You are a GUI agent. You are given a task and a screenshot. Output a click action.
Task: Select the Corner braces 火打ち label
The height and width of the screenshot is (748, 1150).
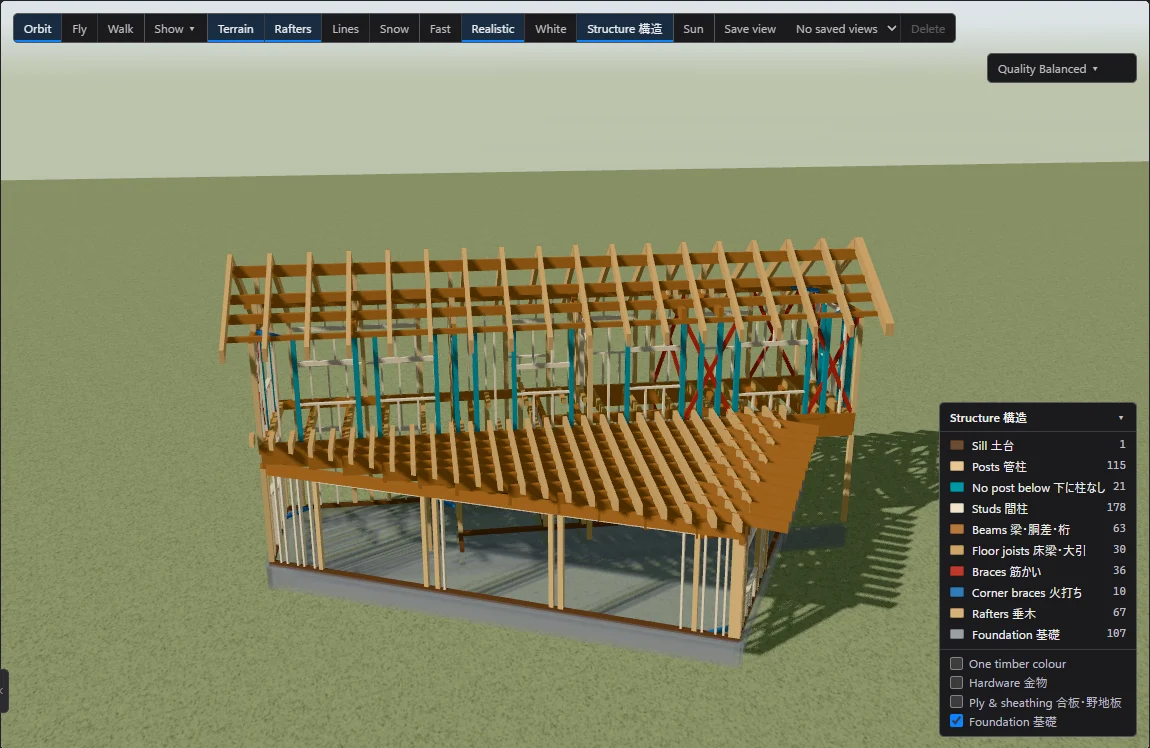coord(1027,593)
